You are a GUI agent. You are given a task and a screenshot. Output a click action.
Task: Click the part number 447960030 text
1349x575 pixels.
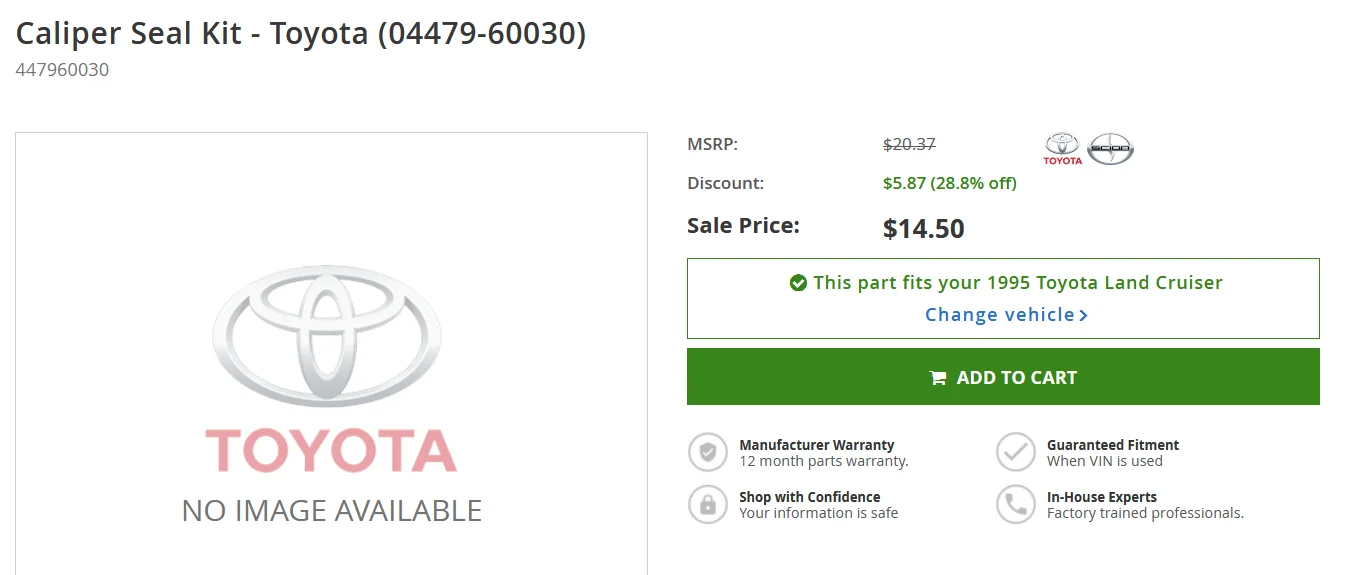(x=62, y=70)
